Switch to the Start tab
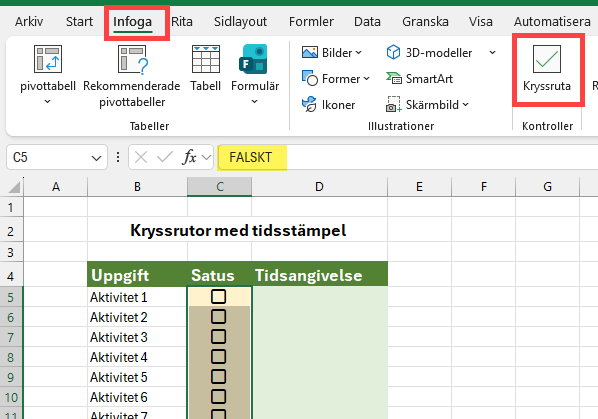Image resolution: width=598 pixels, height=419 pixels. 79,21
